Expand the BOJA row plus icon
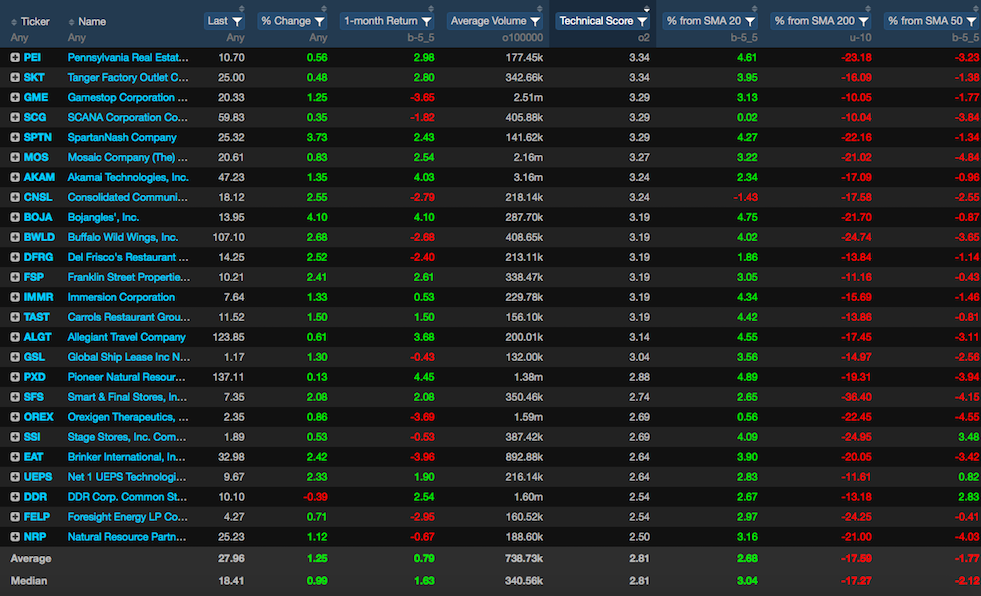Viewport: 981px width, 596px height. coord(15,218)
